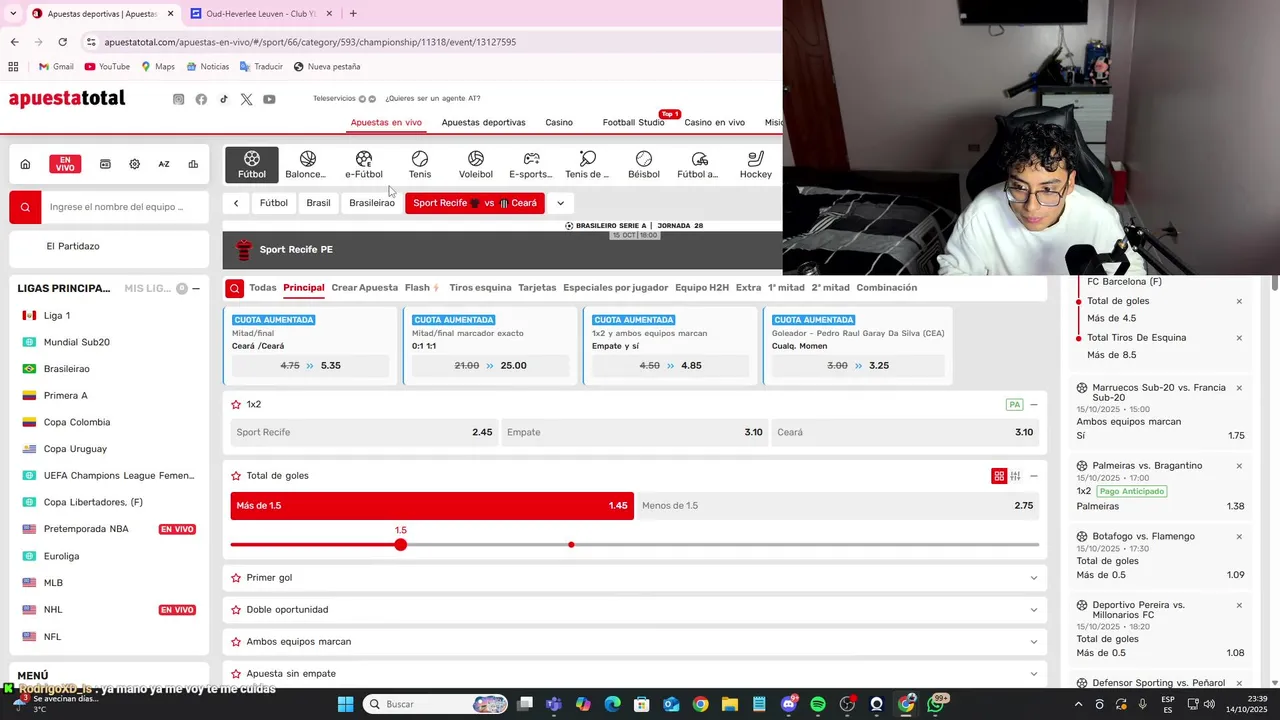Choose the Baloncesto basketball icon
The height and width of the screenshot is (720, 1280).
point(307,165)
